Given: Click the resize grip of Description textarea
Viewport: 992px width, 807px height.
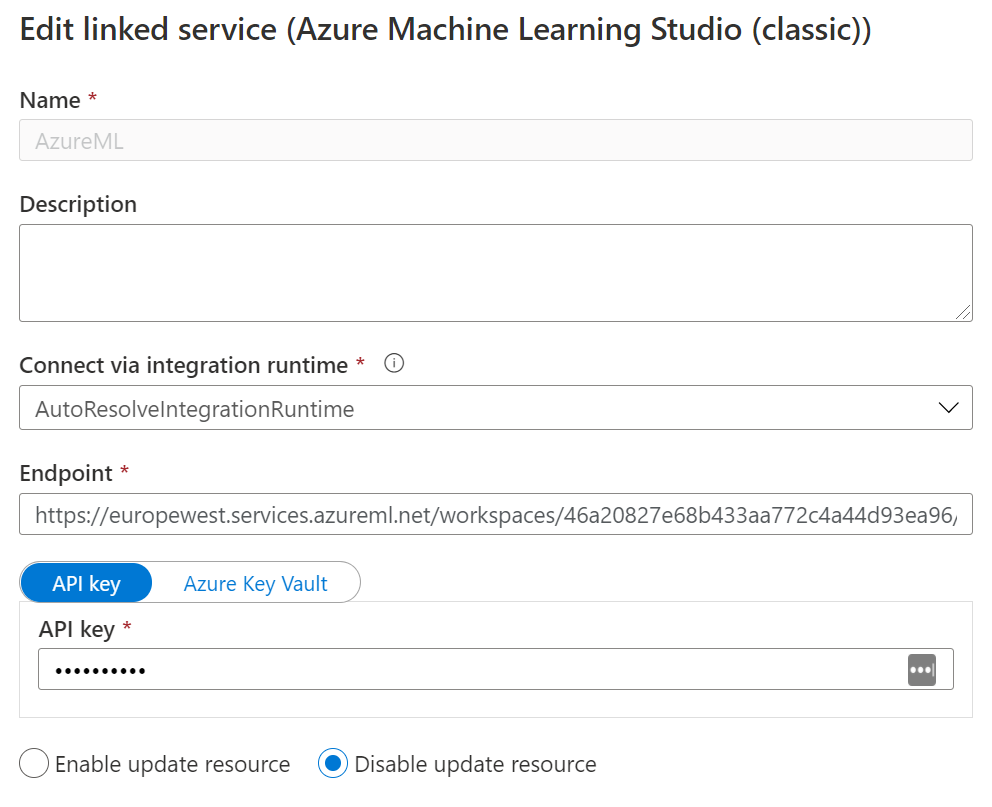Looking at the screenshot, I should click(x=963, y=312).
